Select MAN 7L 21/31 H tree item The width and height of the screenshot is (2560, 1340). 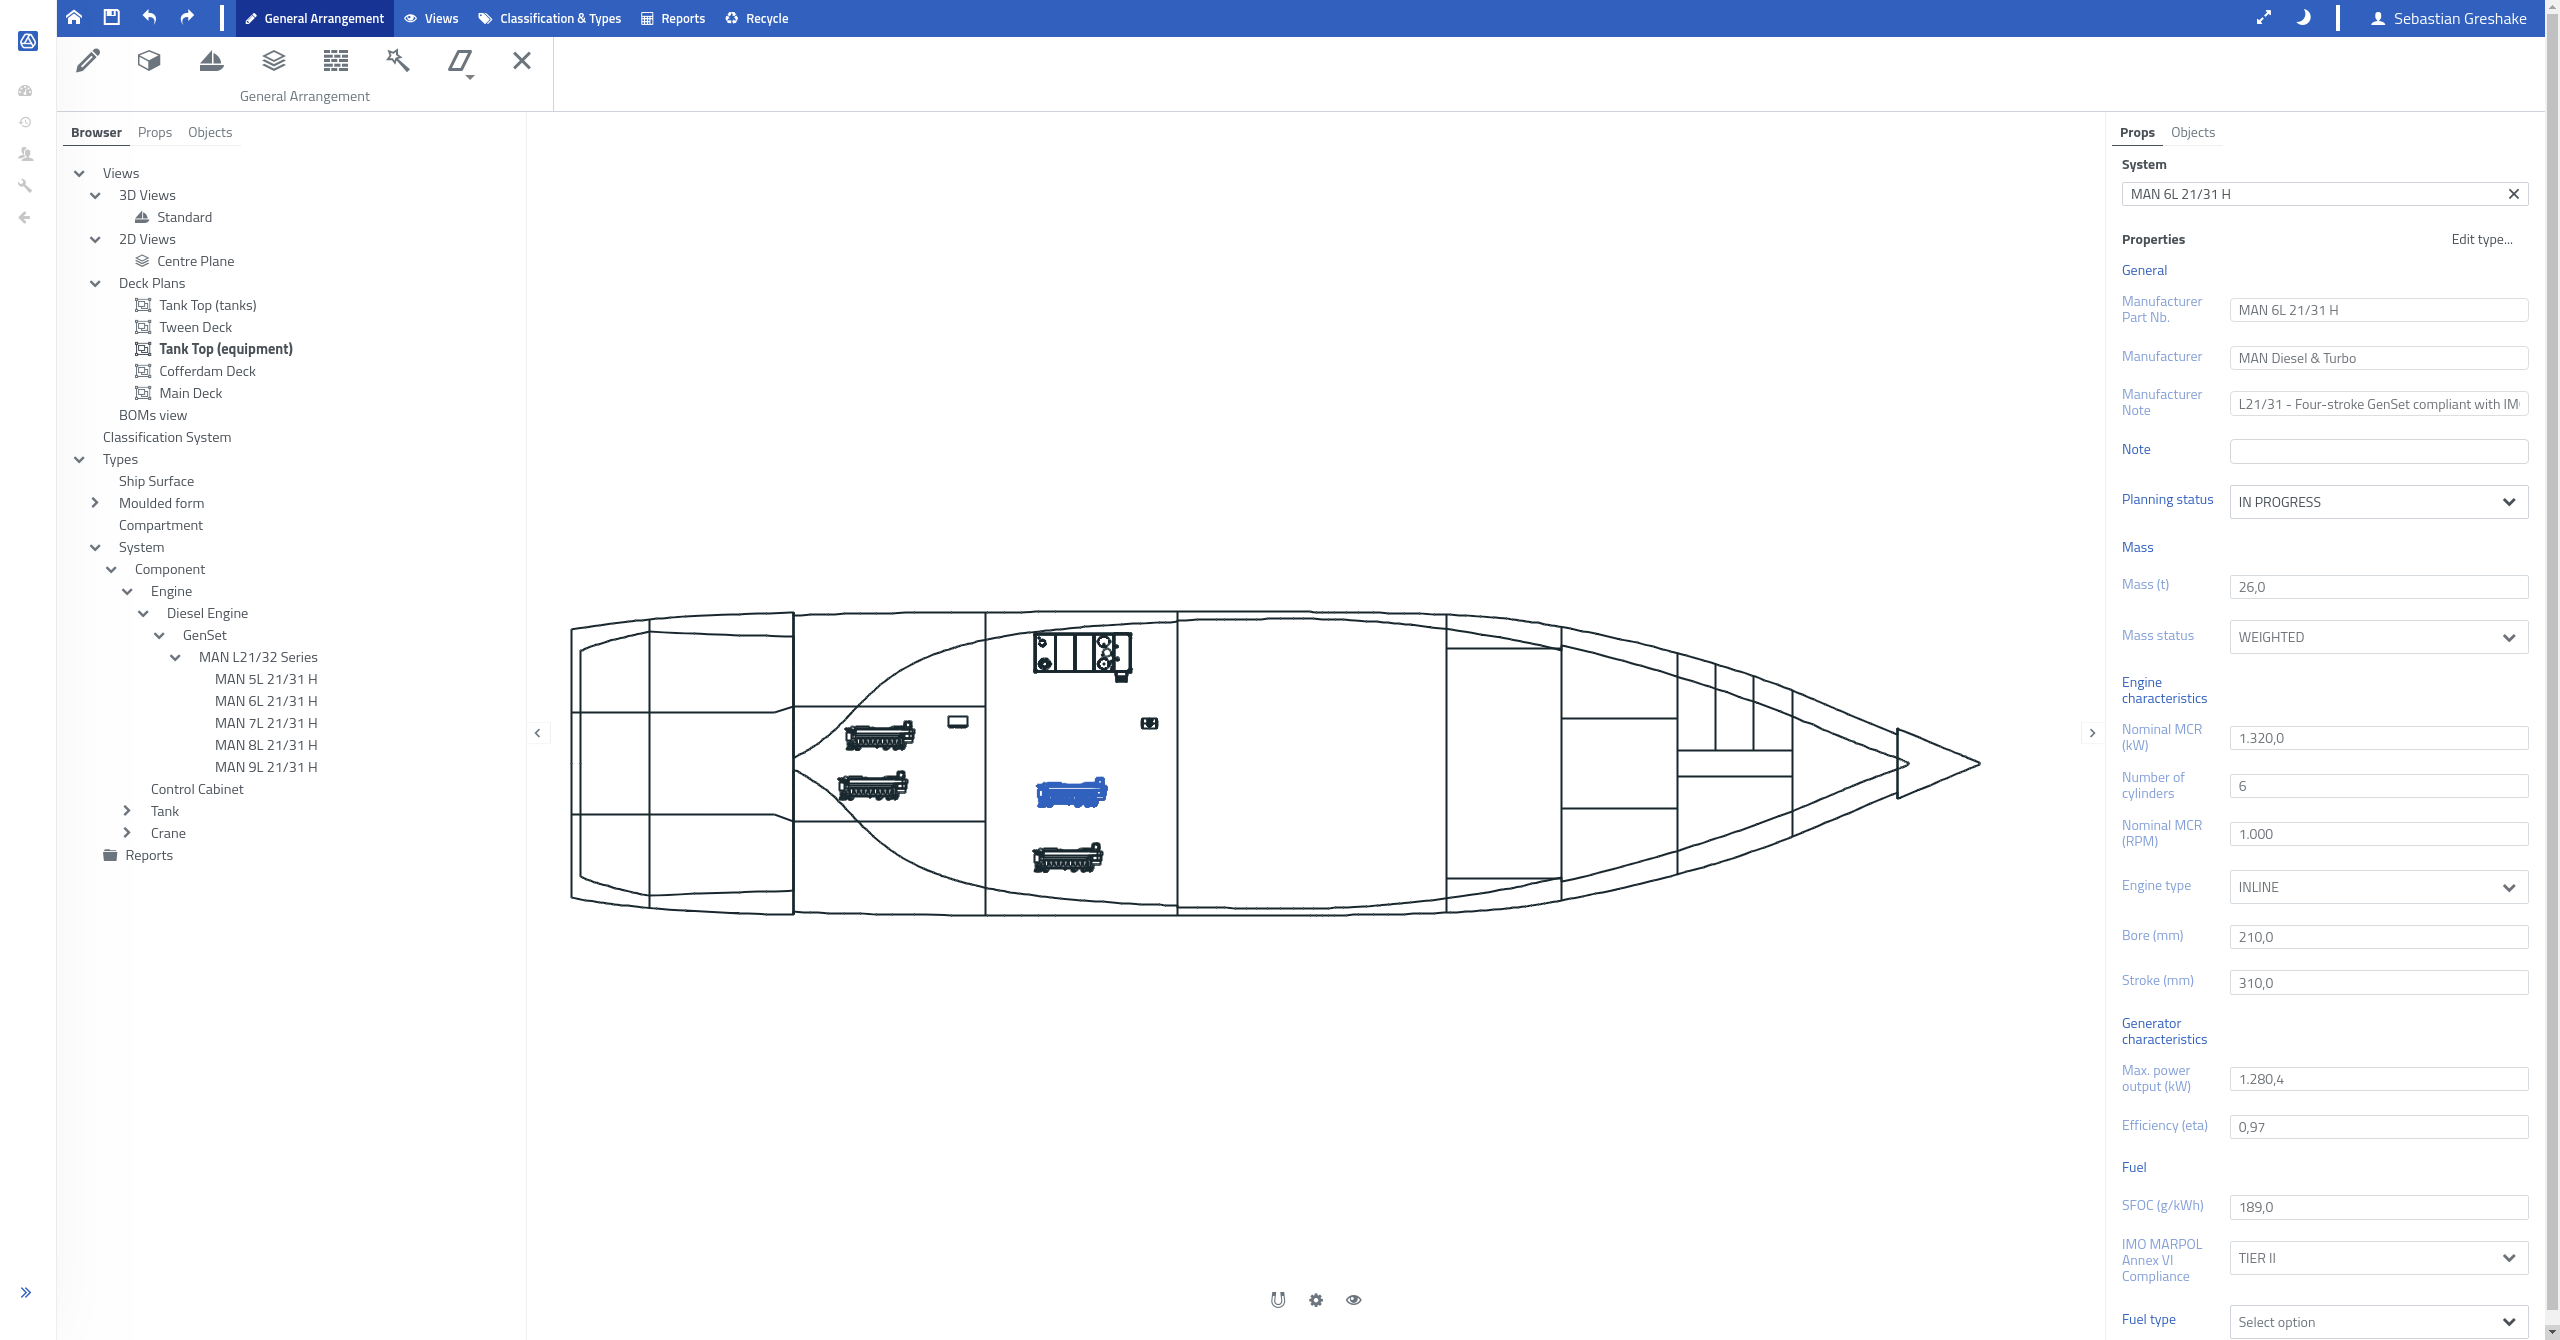[266, 723]
